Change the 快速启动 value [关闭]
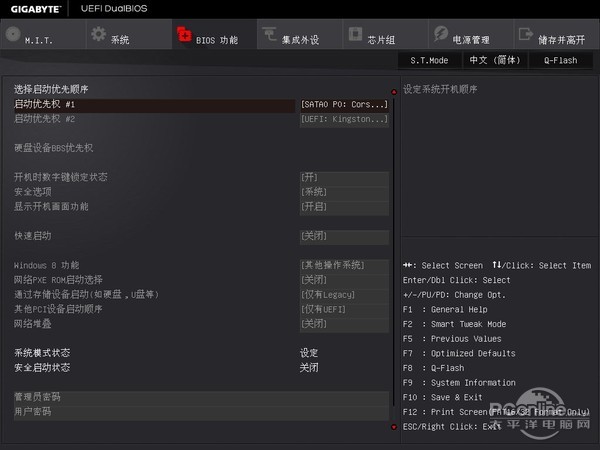This screenshot has width=600, height=450. (x=344, y=236)
